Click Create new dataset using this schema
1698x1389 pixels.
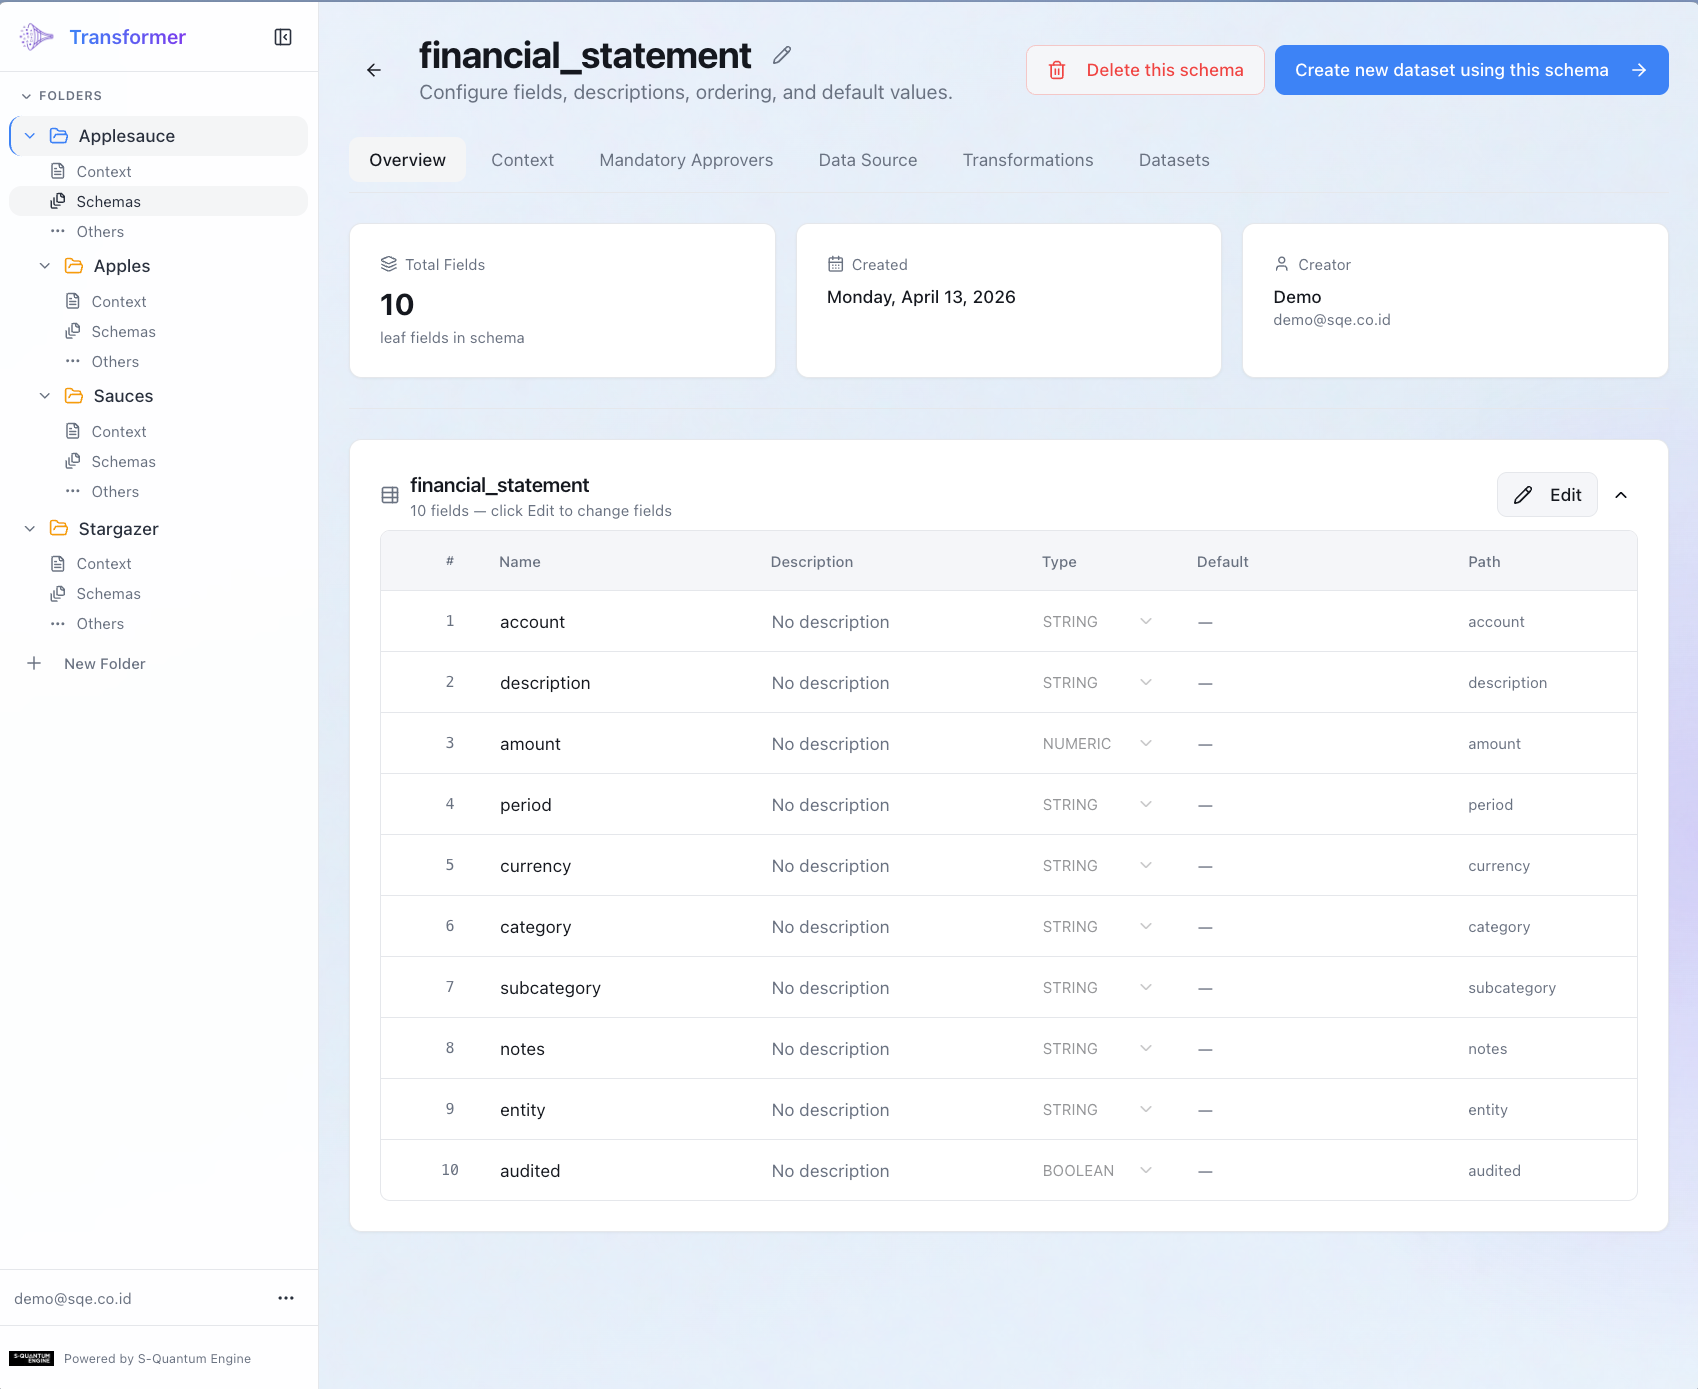click(1471, 70)
